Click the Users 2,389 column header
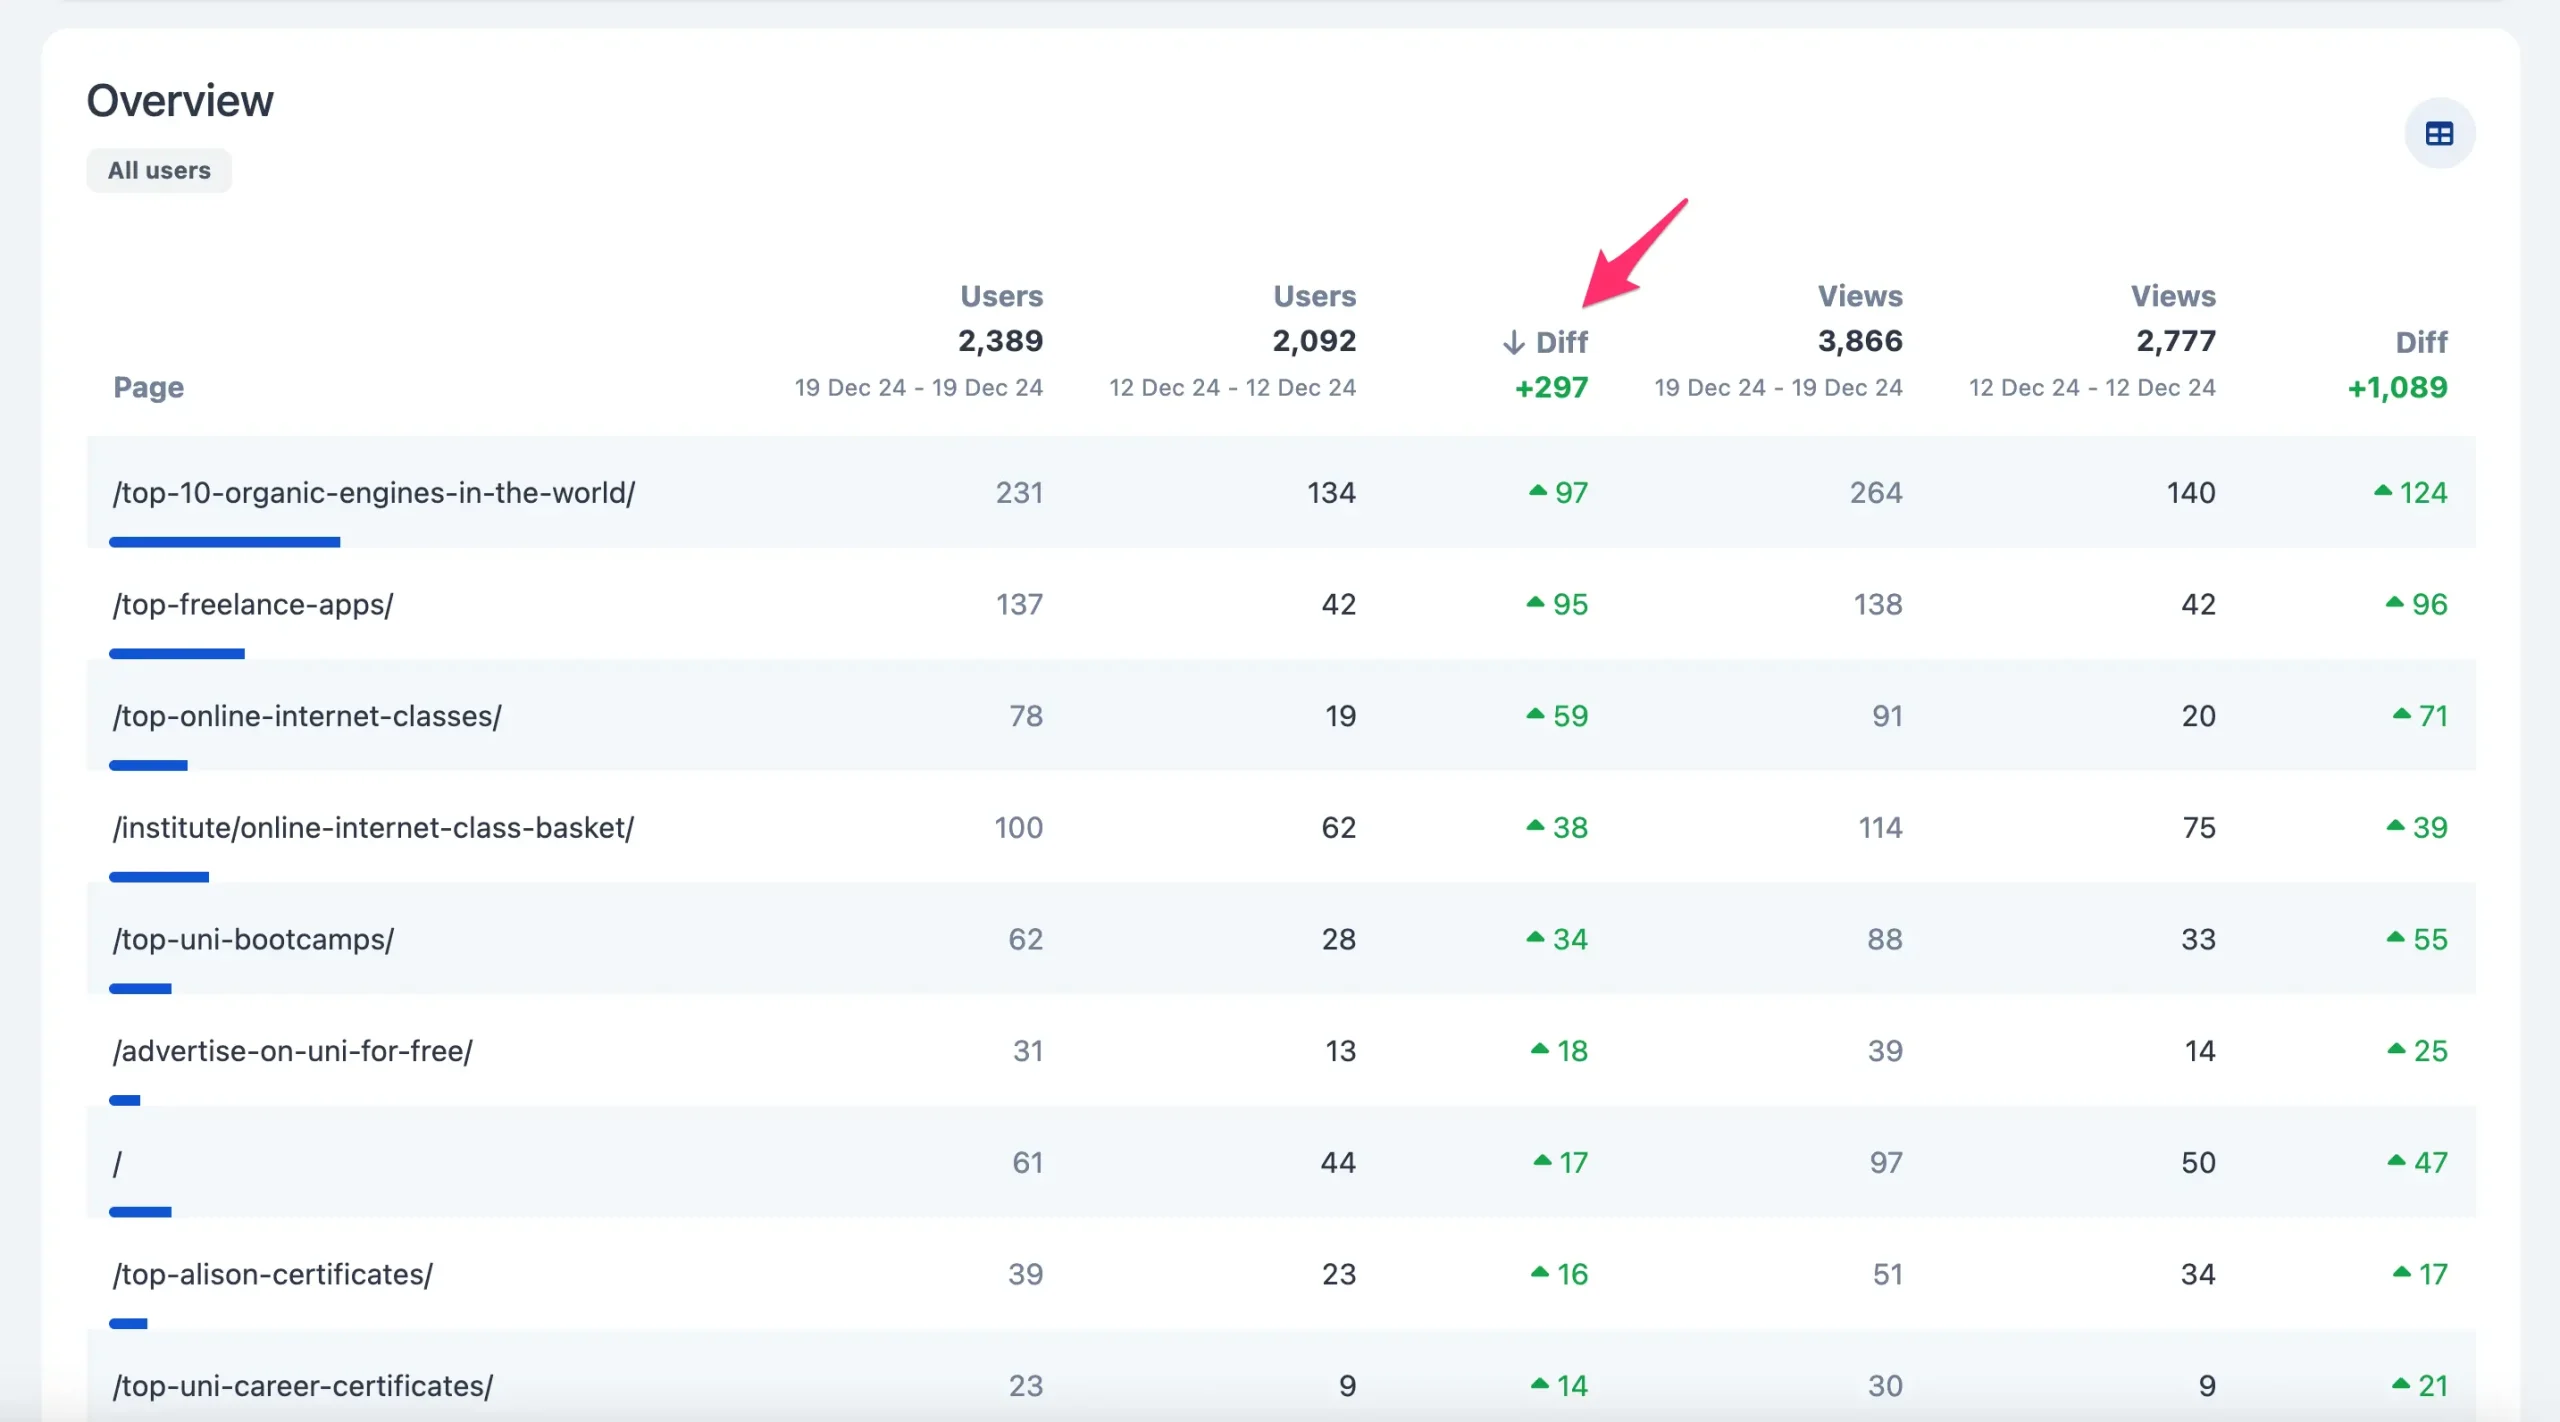 point(918,341)
